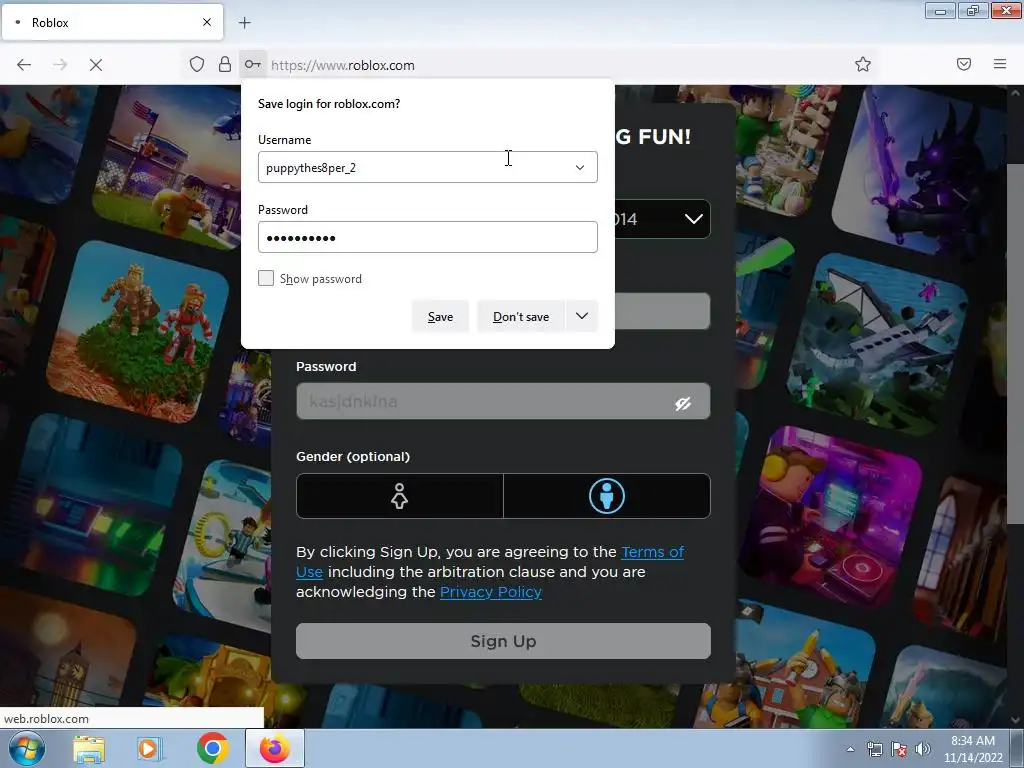Select the male gender option
Image resolution: width=1024 pixels, height=768 pixels.
pos(607,496)
